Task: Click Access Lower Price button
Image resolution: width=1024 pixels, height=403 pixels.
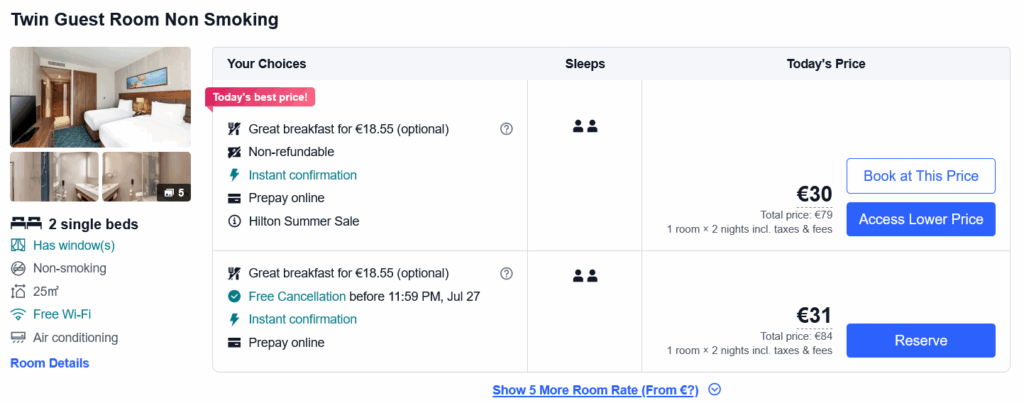Action: [921, 219]
